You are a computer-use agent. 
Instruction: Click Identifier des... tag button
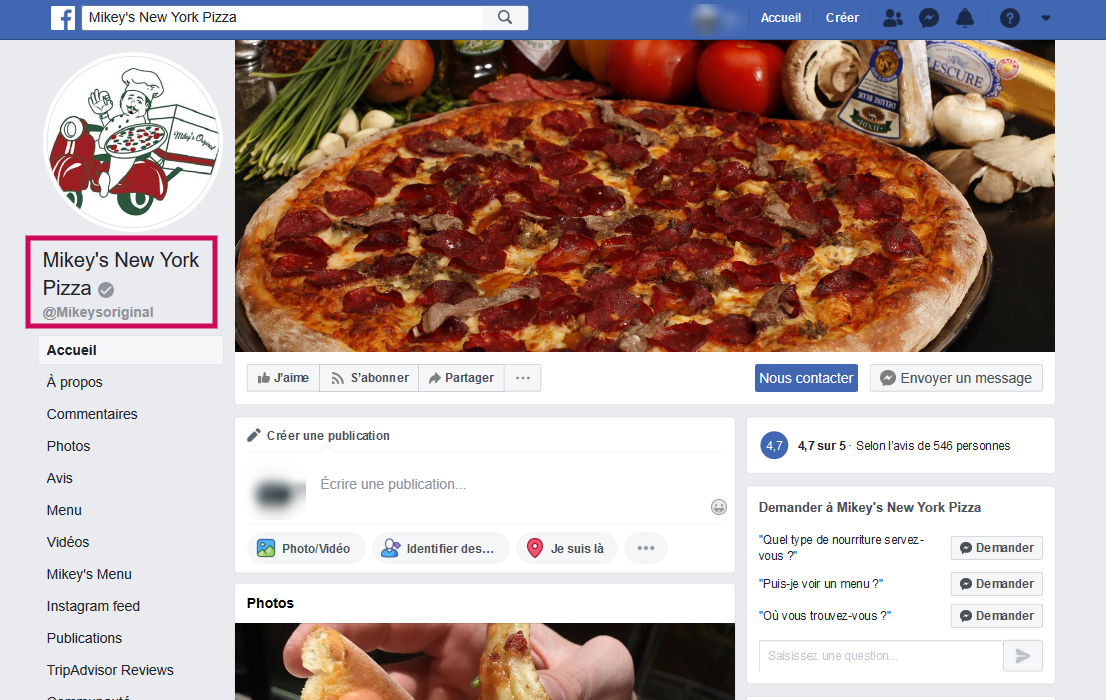tap(441, 548)
